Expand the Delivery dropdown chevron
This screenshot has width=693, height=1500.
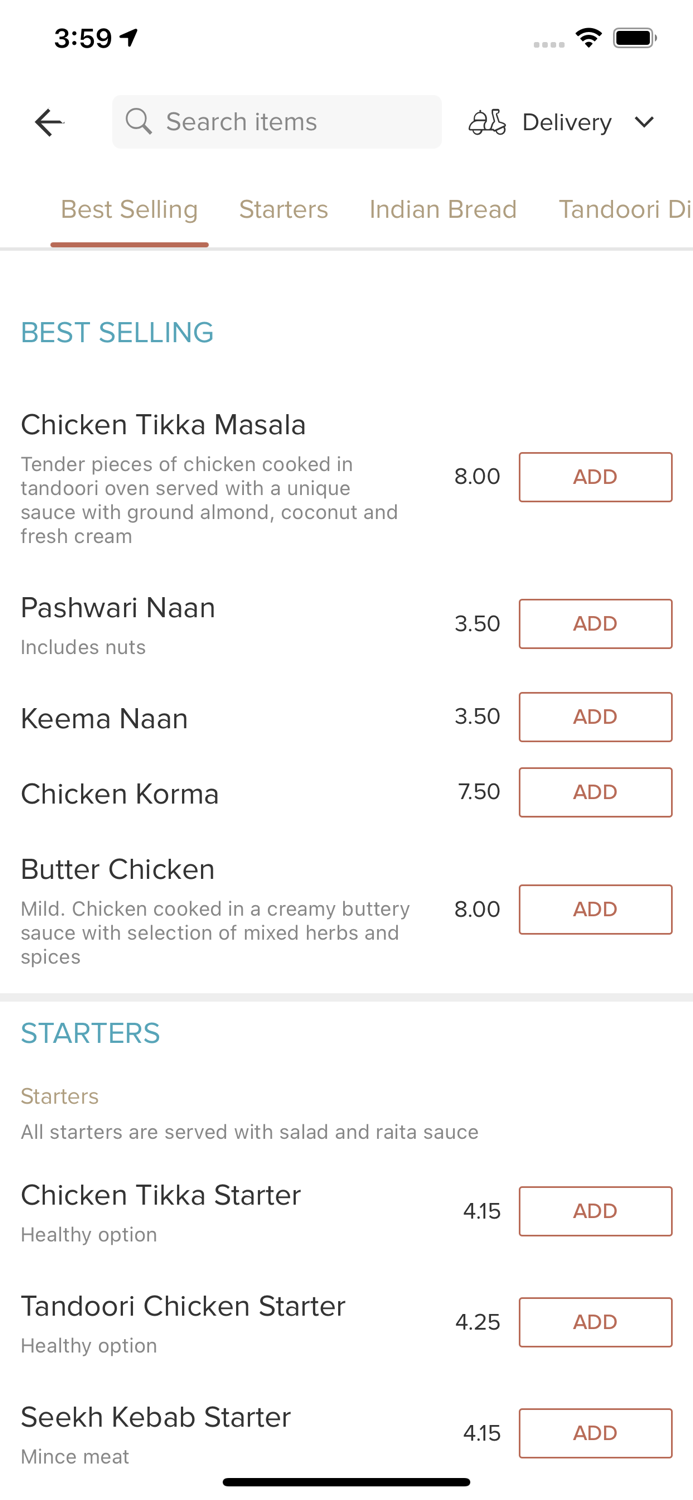[644, 122]
